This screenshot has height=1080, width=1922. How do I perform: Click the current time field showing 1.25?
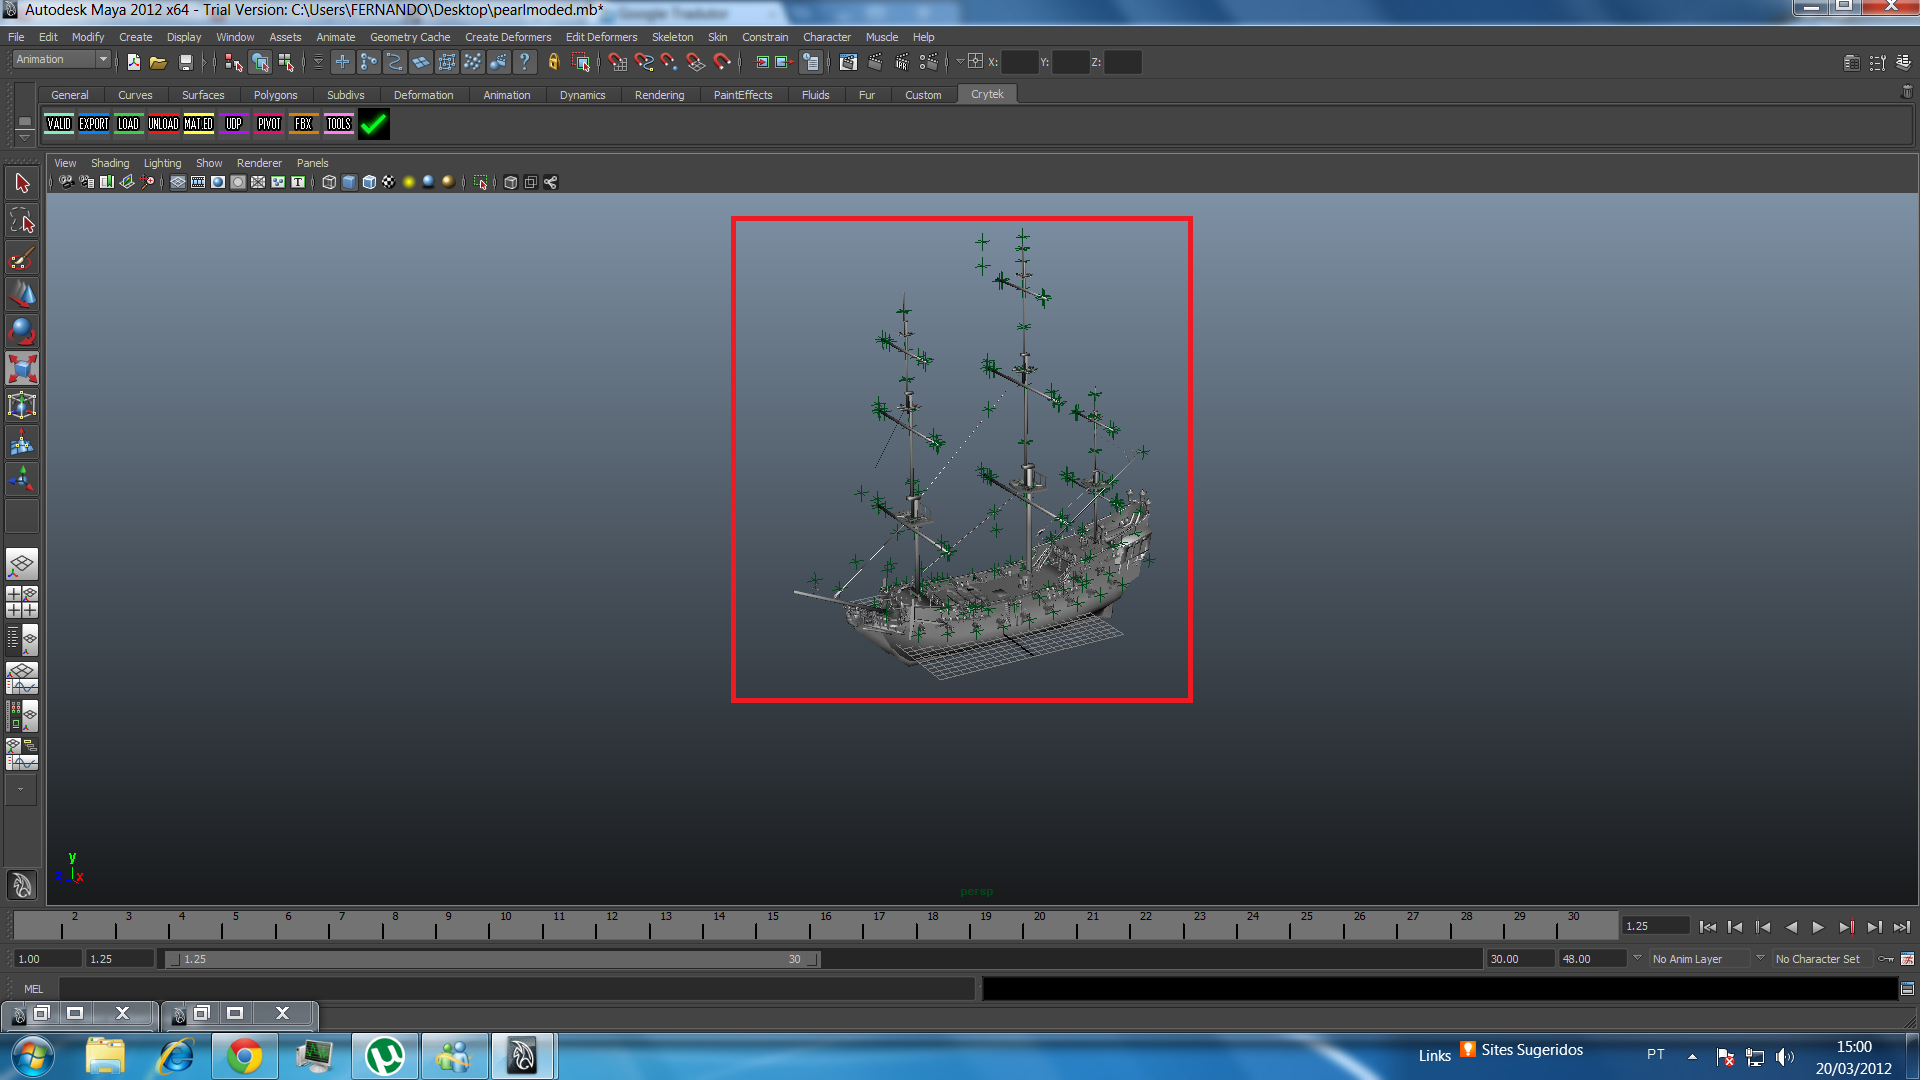coord(1655,927)
